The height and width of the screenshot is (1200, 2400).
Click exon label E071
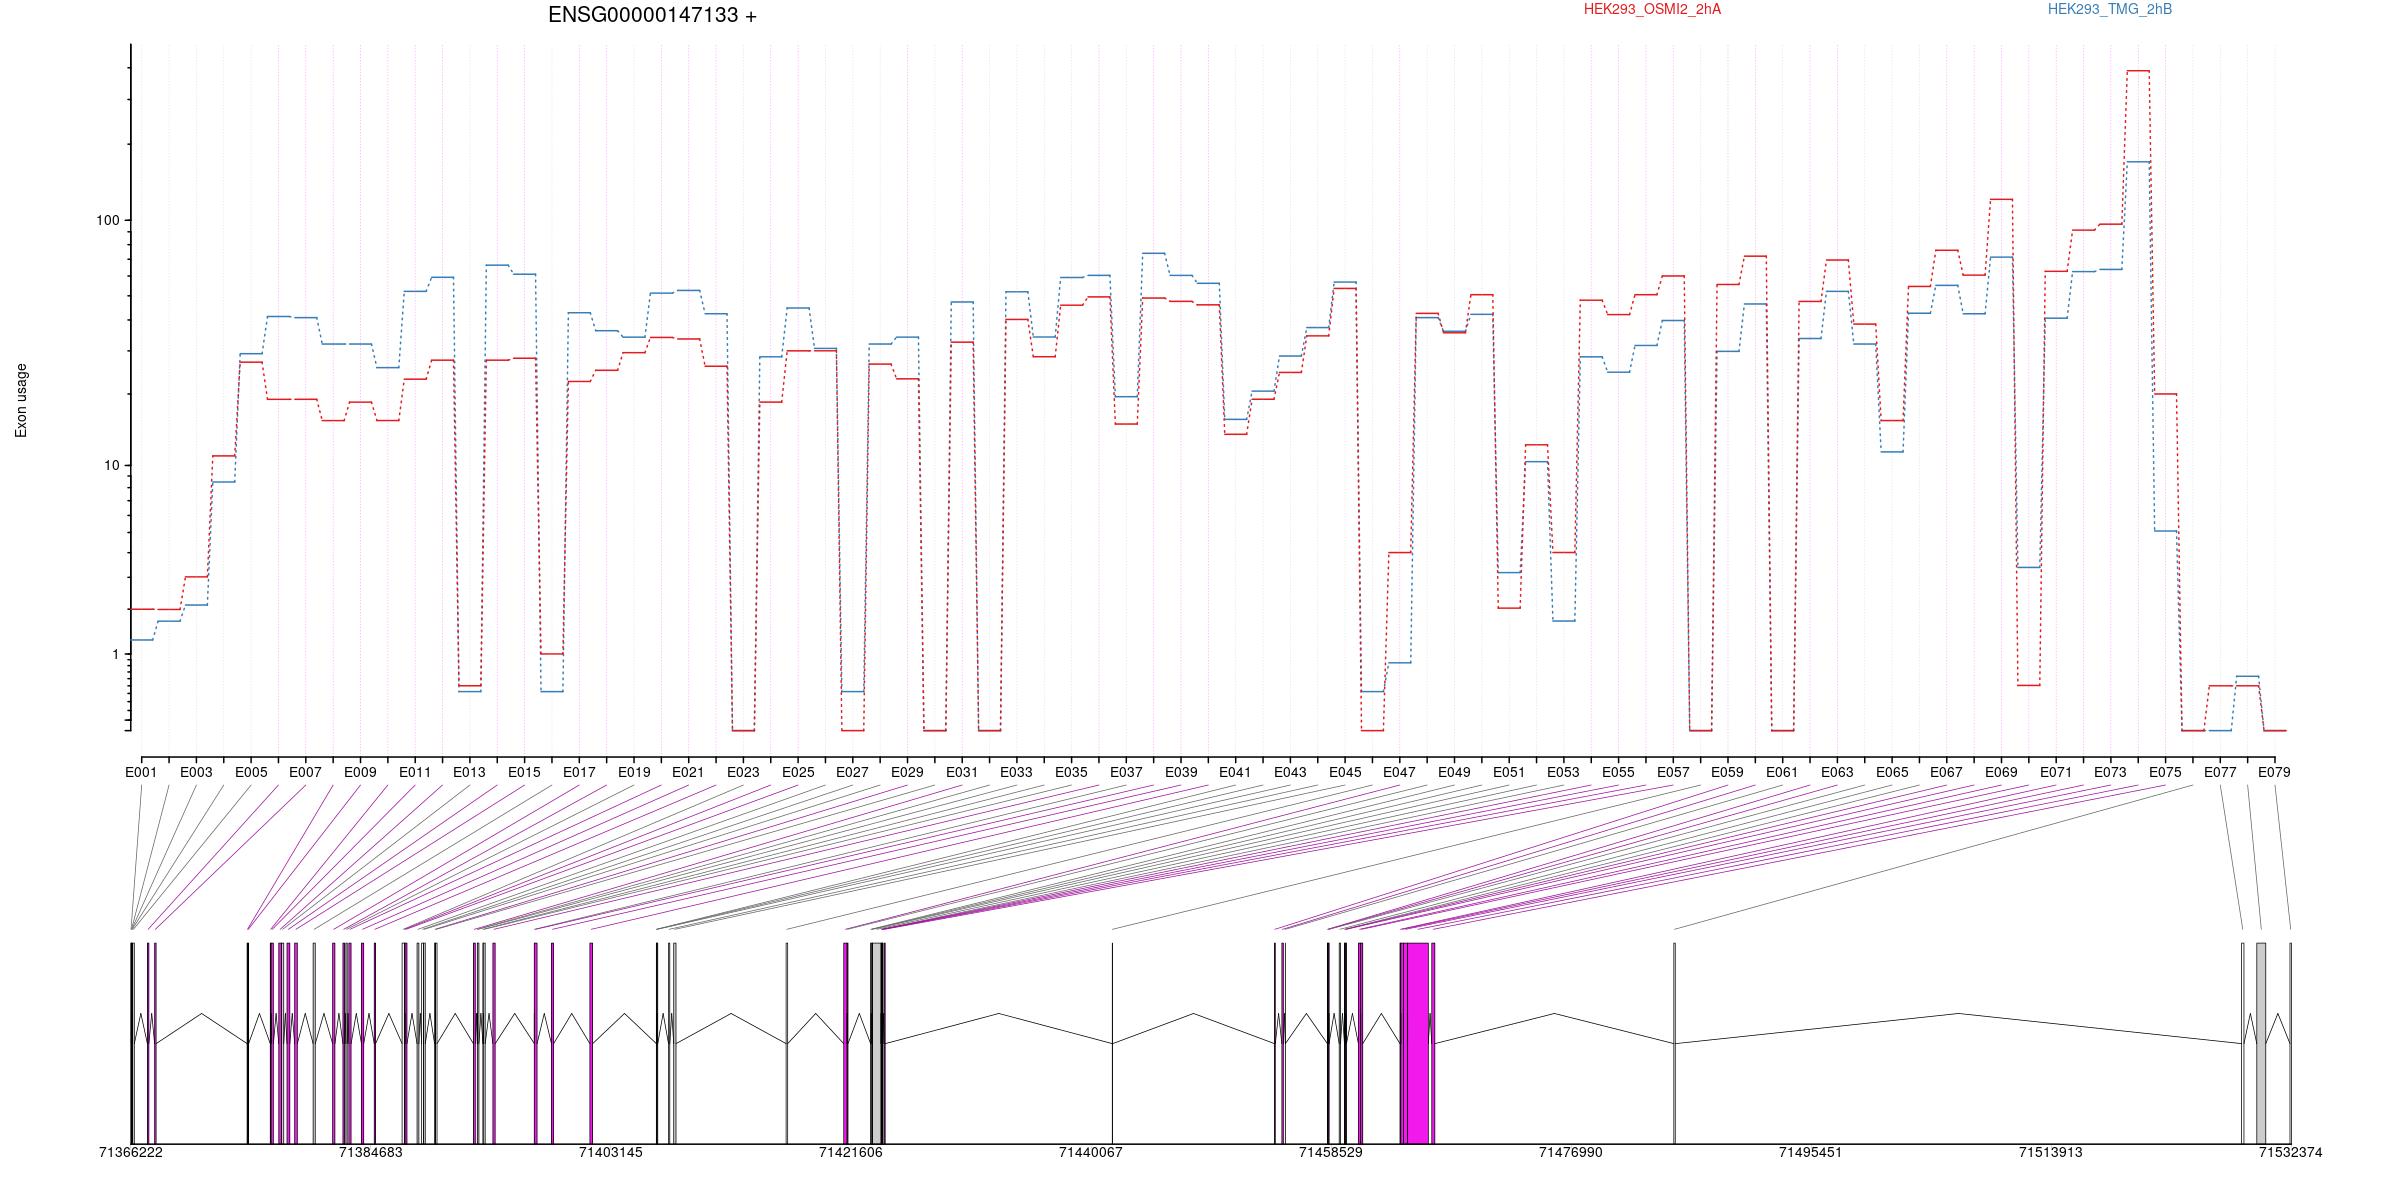click(x=2056, y=772)
